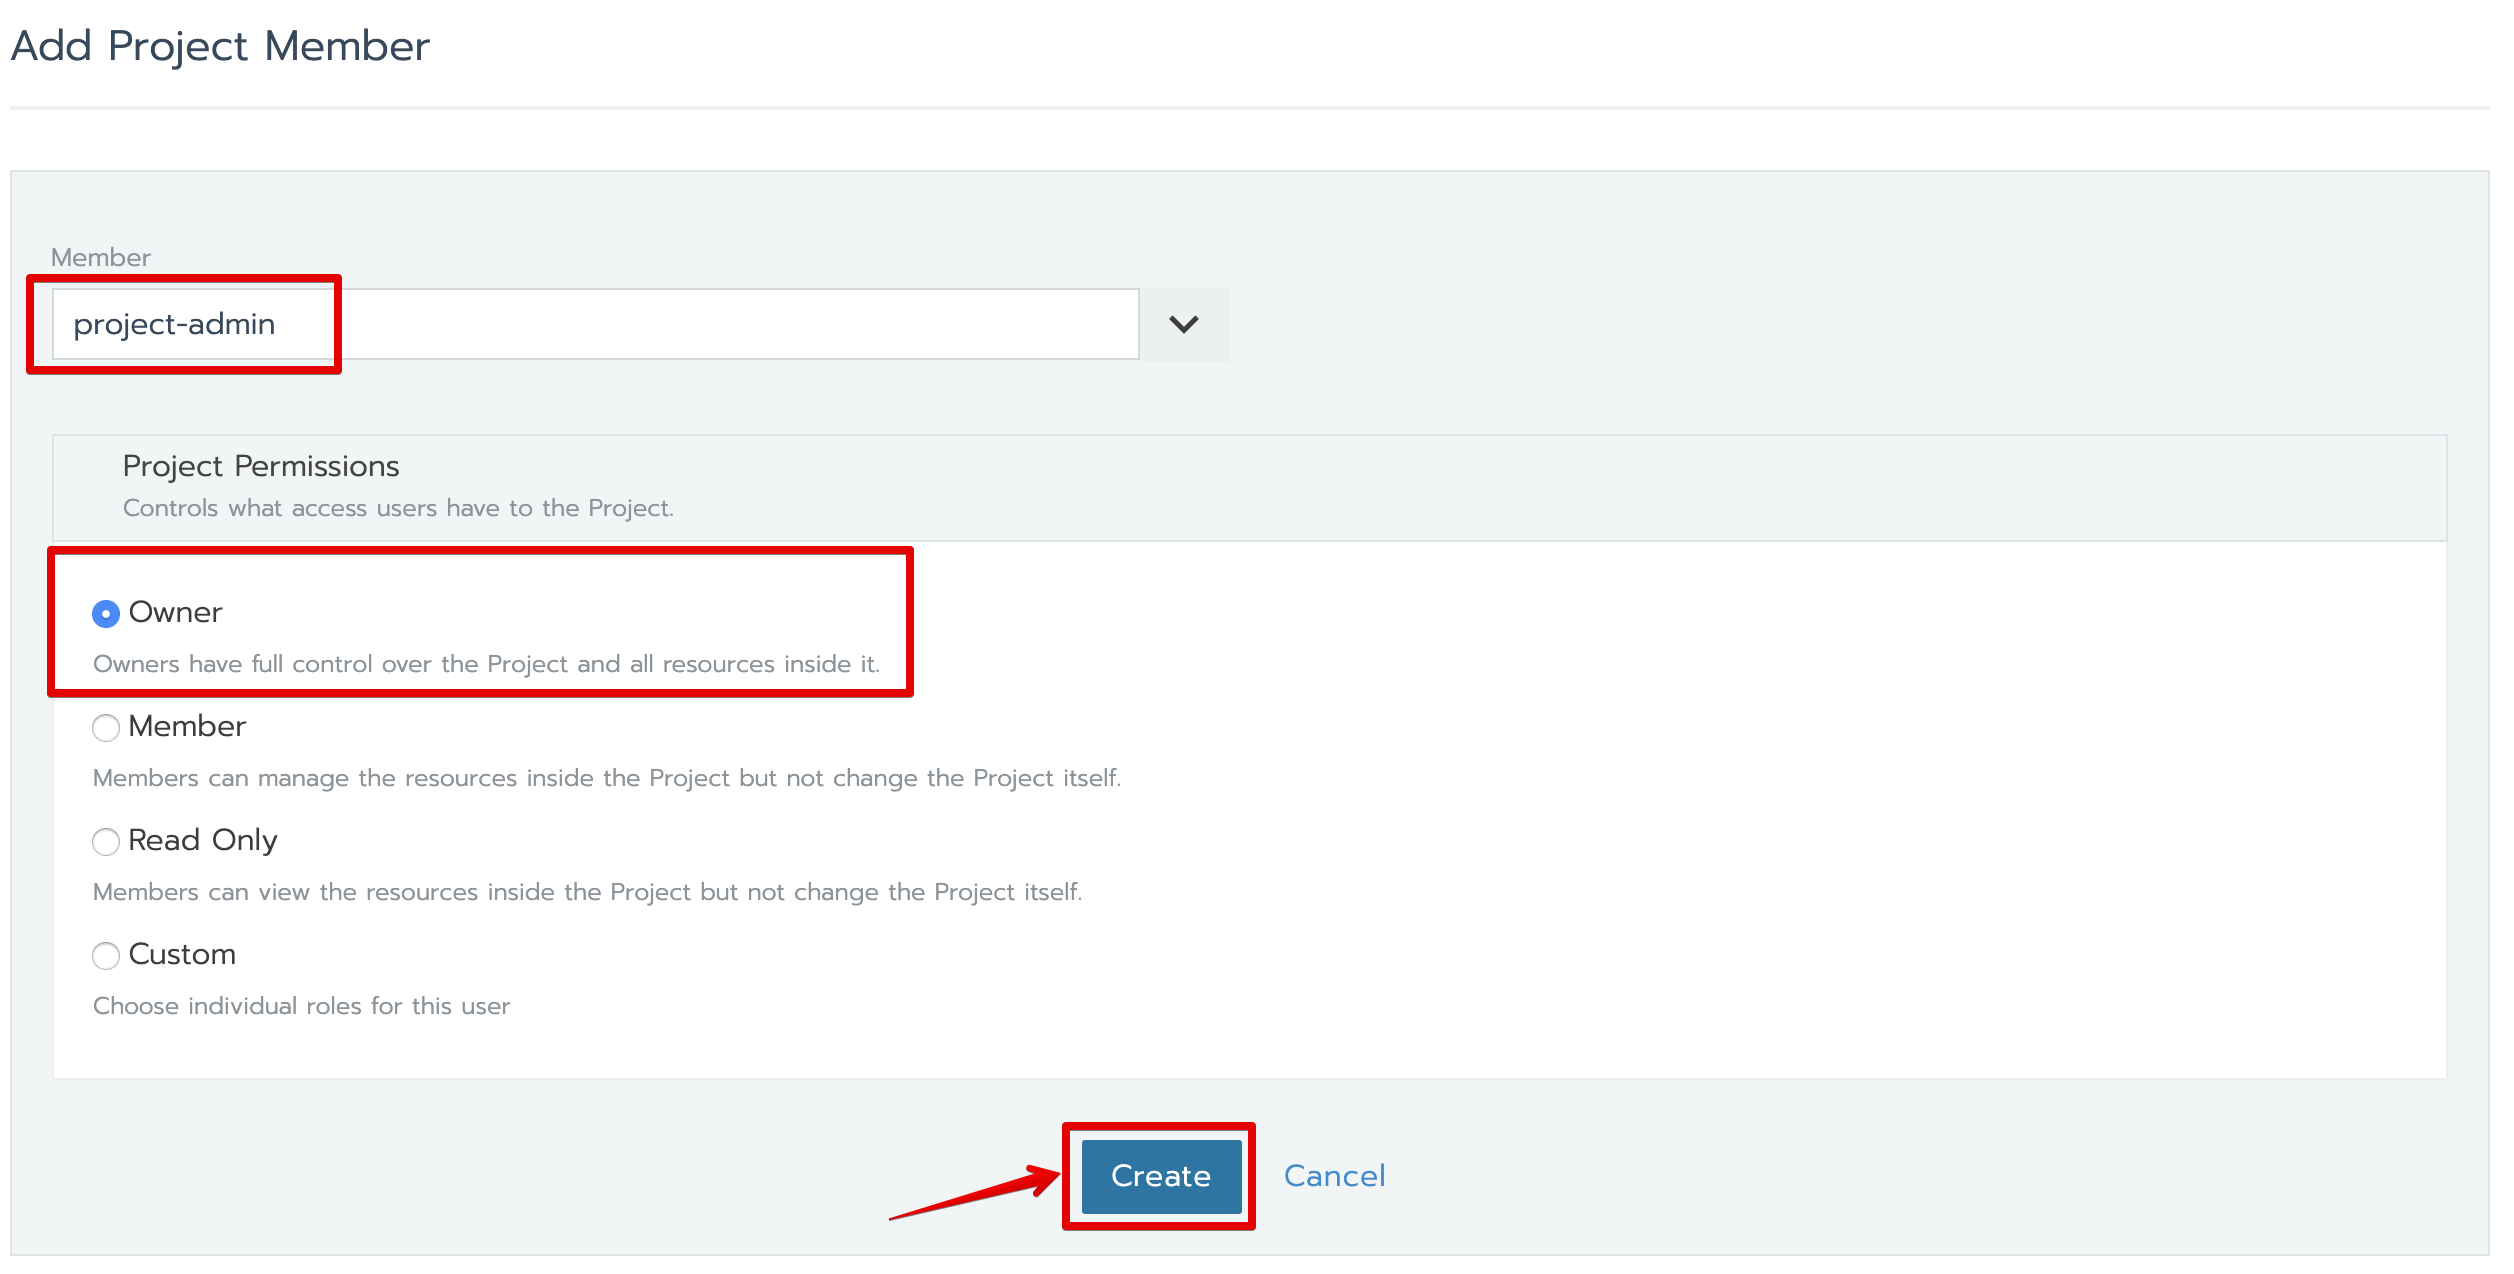Click the Member field containing project-admin

[x=595, y=324]
